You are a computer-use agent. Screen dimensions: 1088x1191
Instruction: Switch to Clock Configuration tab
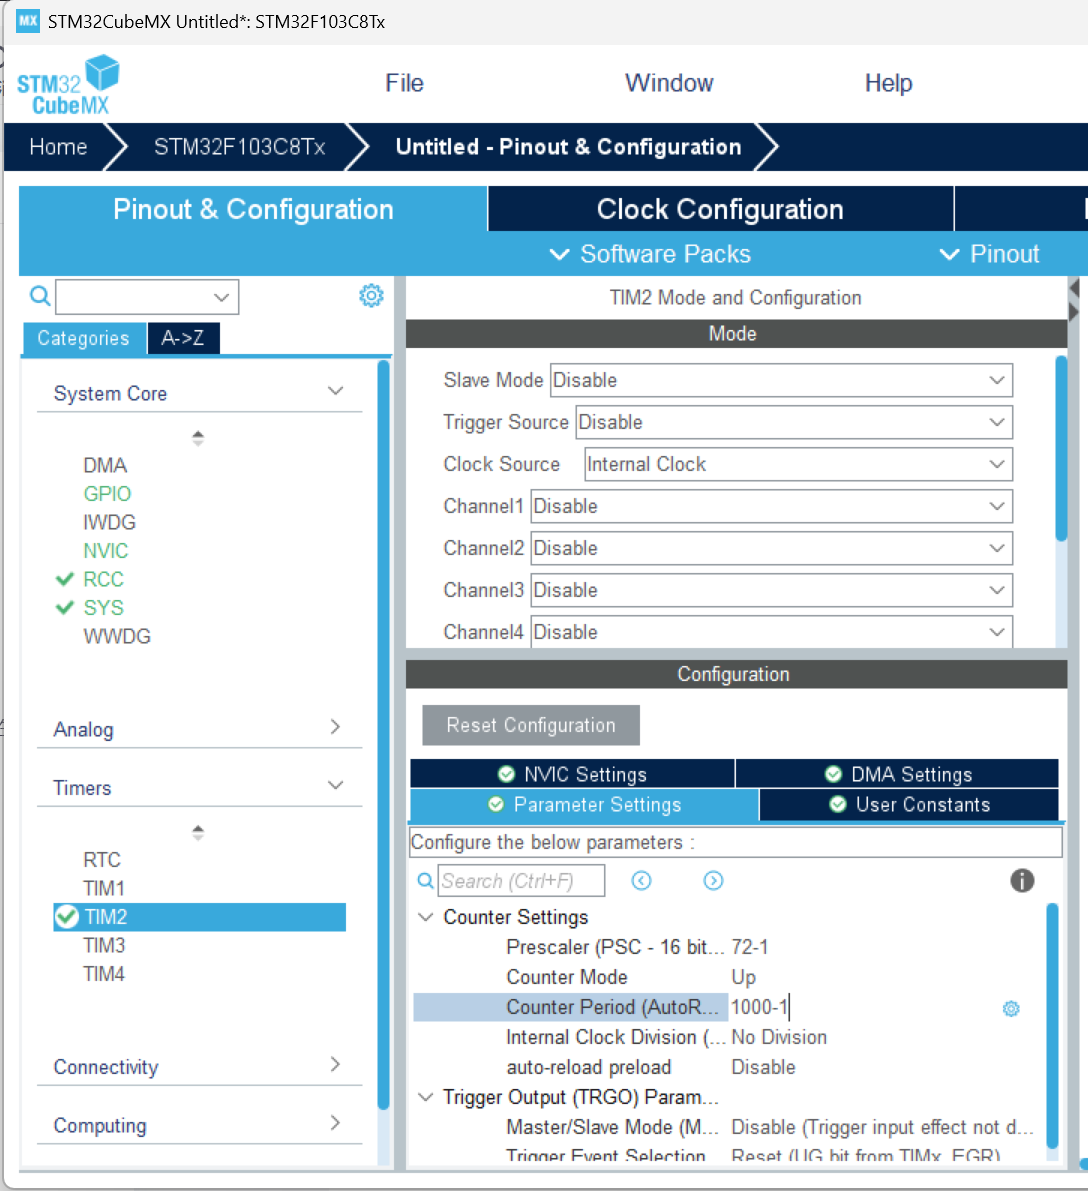[720, 209]
